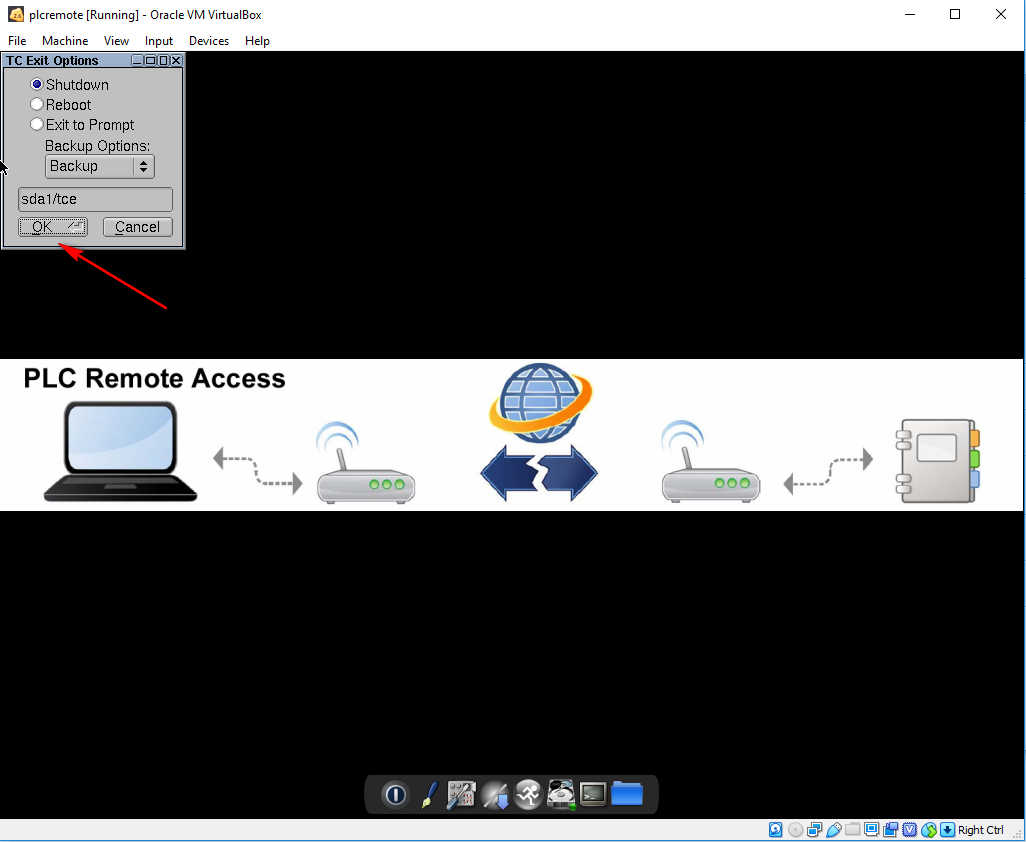Viewport: 1026px width, 842px height.
Task: Click the hard disk activity status icon
Action: (775, 830)
